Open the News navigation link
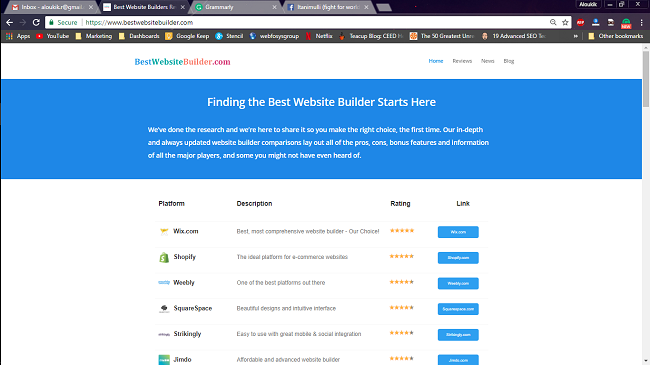This screenshot has height=365, width=650. click(488, 61)
